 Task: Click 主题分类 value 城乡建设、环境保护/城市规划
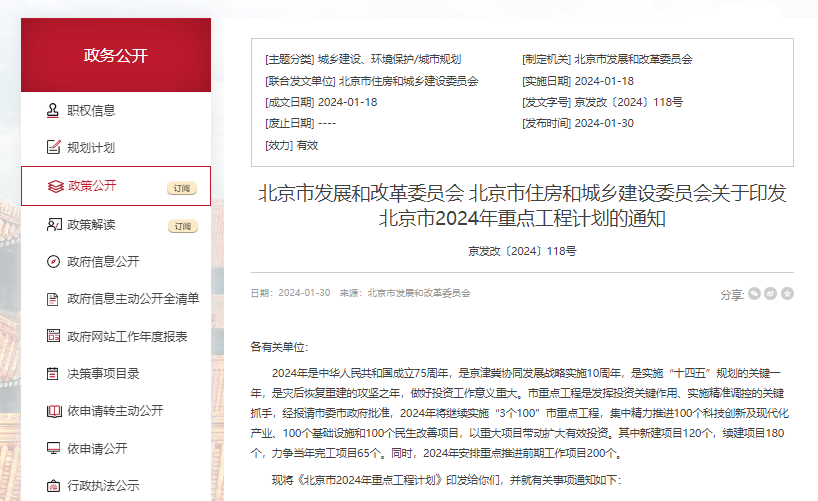(x=389, y=59)
